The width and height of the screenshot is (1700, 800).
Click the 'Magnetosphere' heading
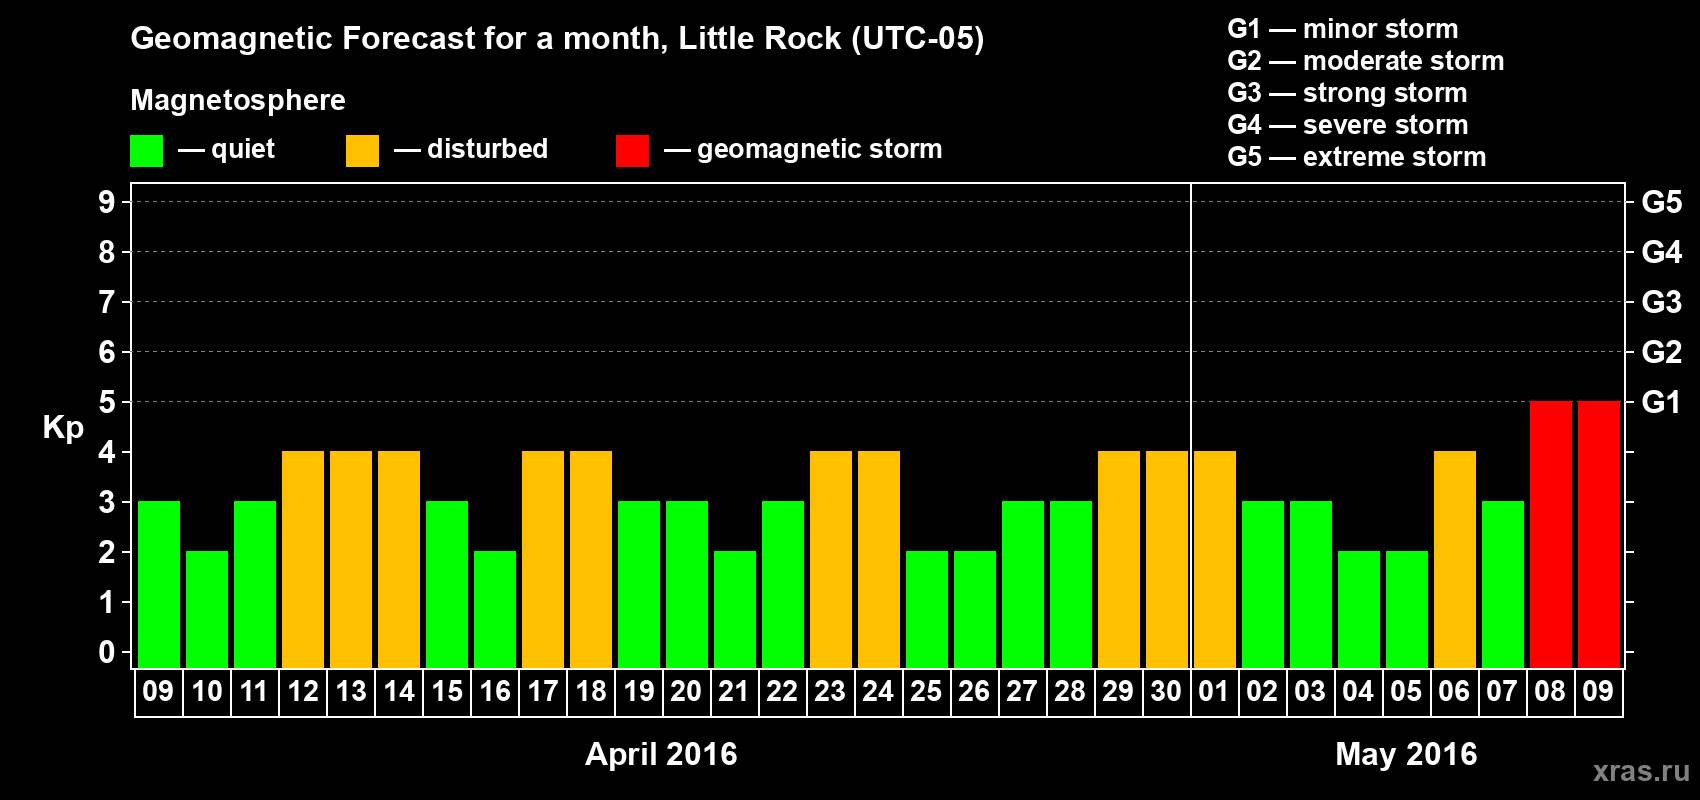pos(238,100)
